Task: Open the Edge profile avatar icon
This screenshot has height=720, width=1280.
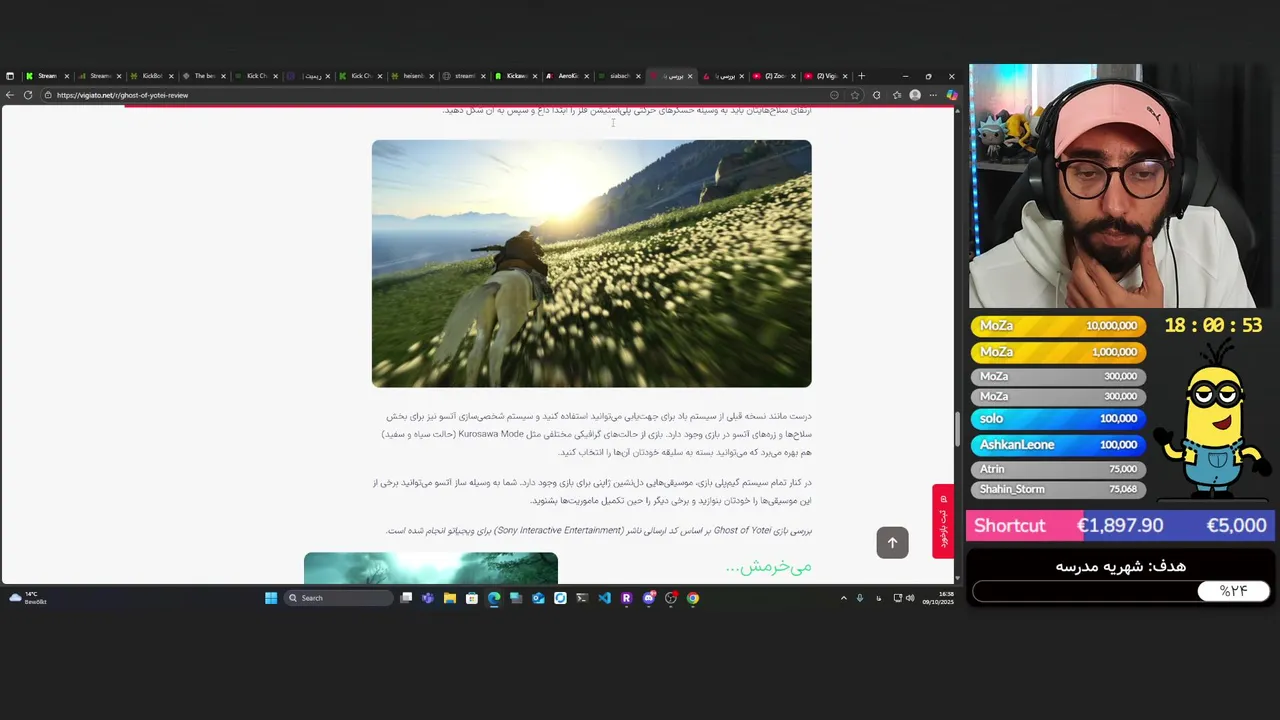Action: pos(914,95)
